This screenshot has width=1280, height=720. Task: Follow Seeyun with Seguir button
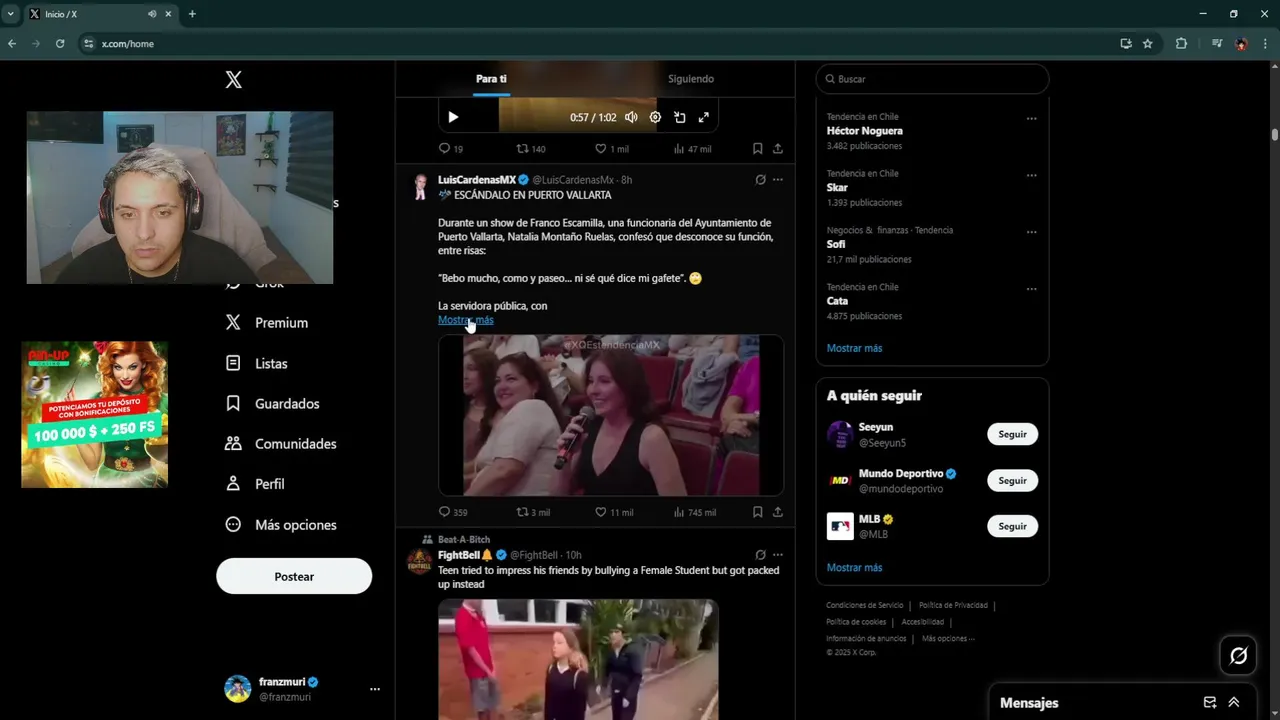[x=1012, y=434]
